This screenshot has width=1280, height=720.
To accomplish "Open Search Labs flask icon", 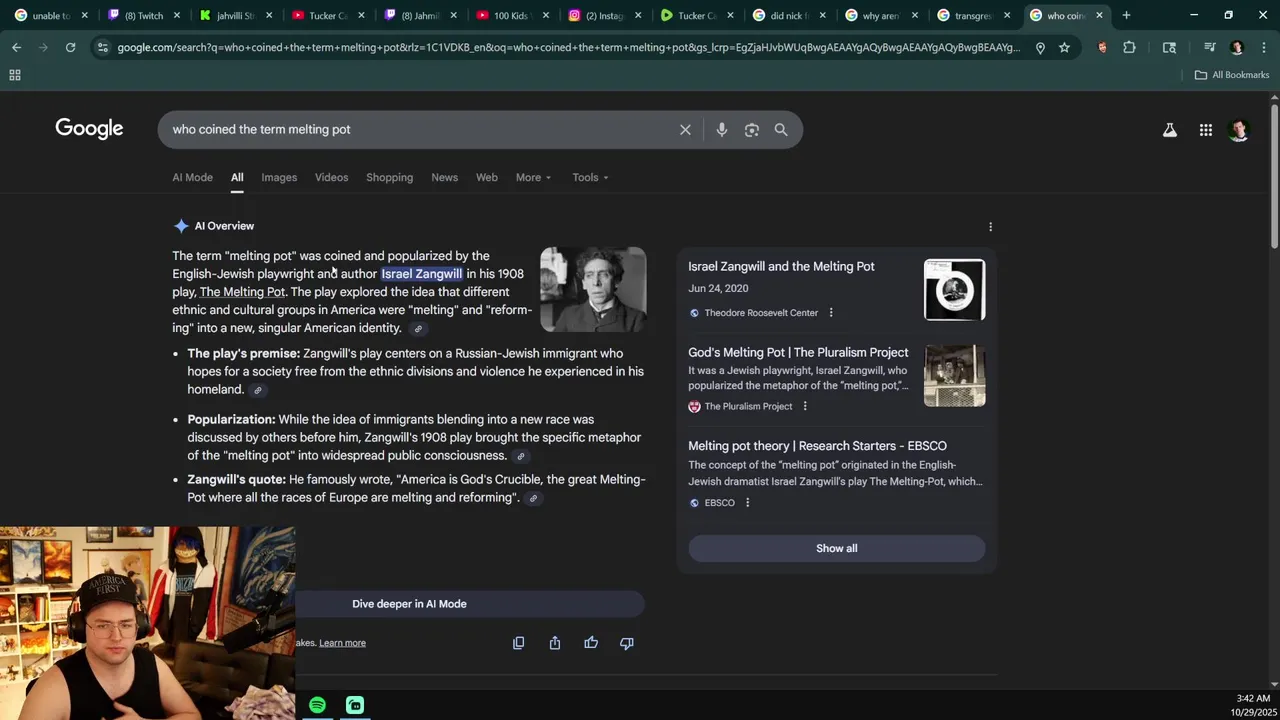I will tap(1169, 130).
